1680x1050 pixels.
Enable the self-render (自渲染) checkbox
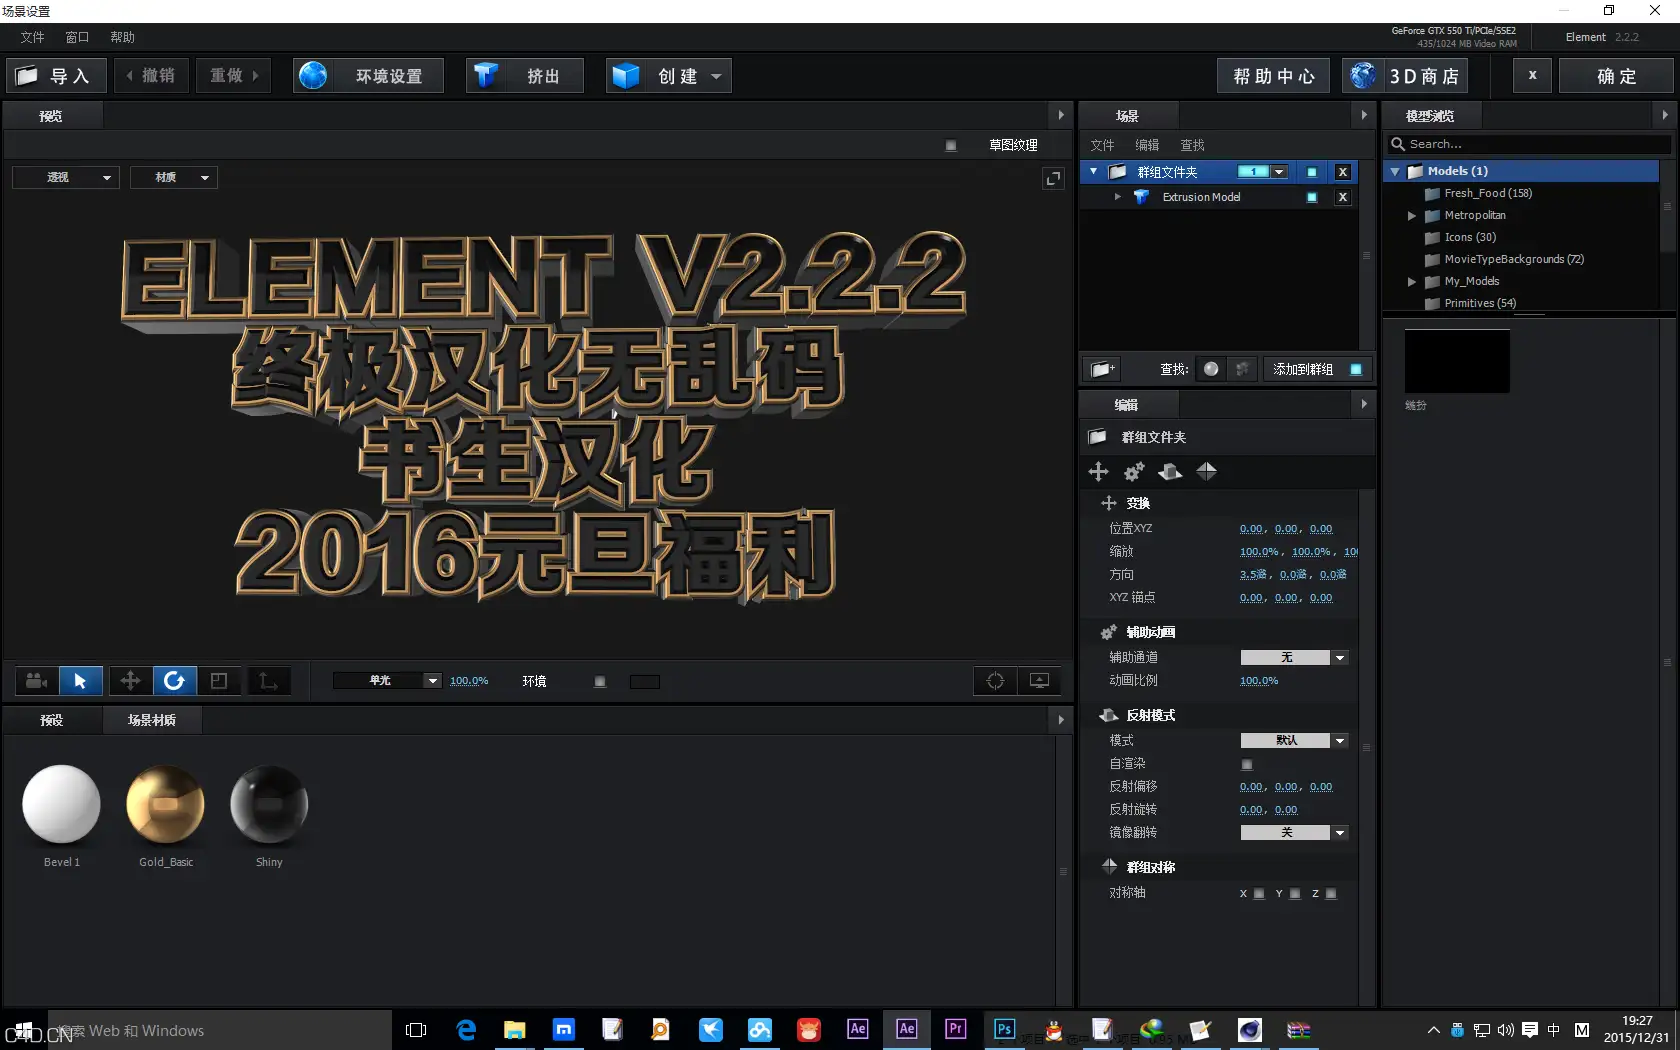pyautogui.click(x=1247, y=764)
